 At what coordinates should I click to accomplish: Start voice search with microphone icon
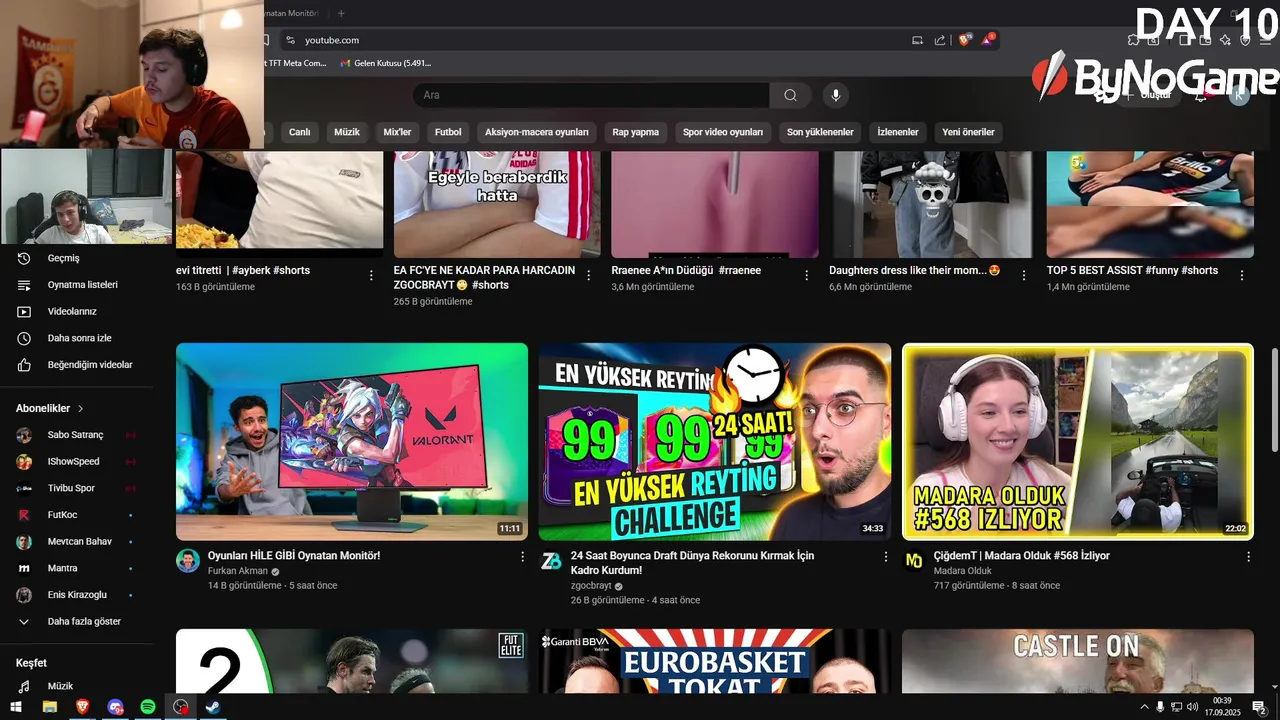836,95
